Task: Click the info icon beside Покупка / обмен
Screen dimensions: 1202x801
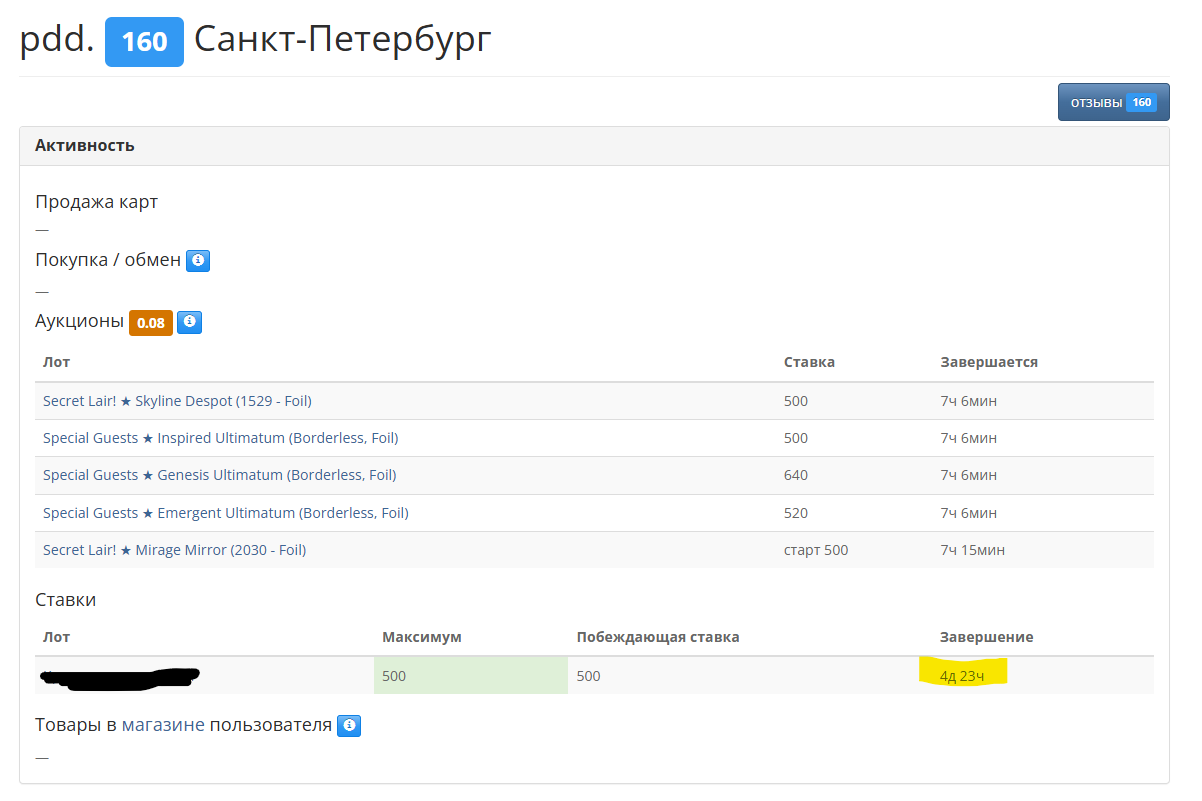Action: tap(198, 261)
